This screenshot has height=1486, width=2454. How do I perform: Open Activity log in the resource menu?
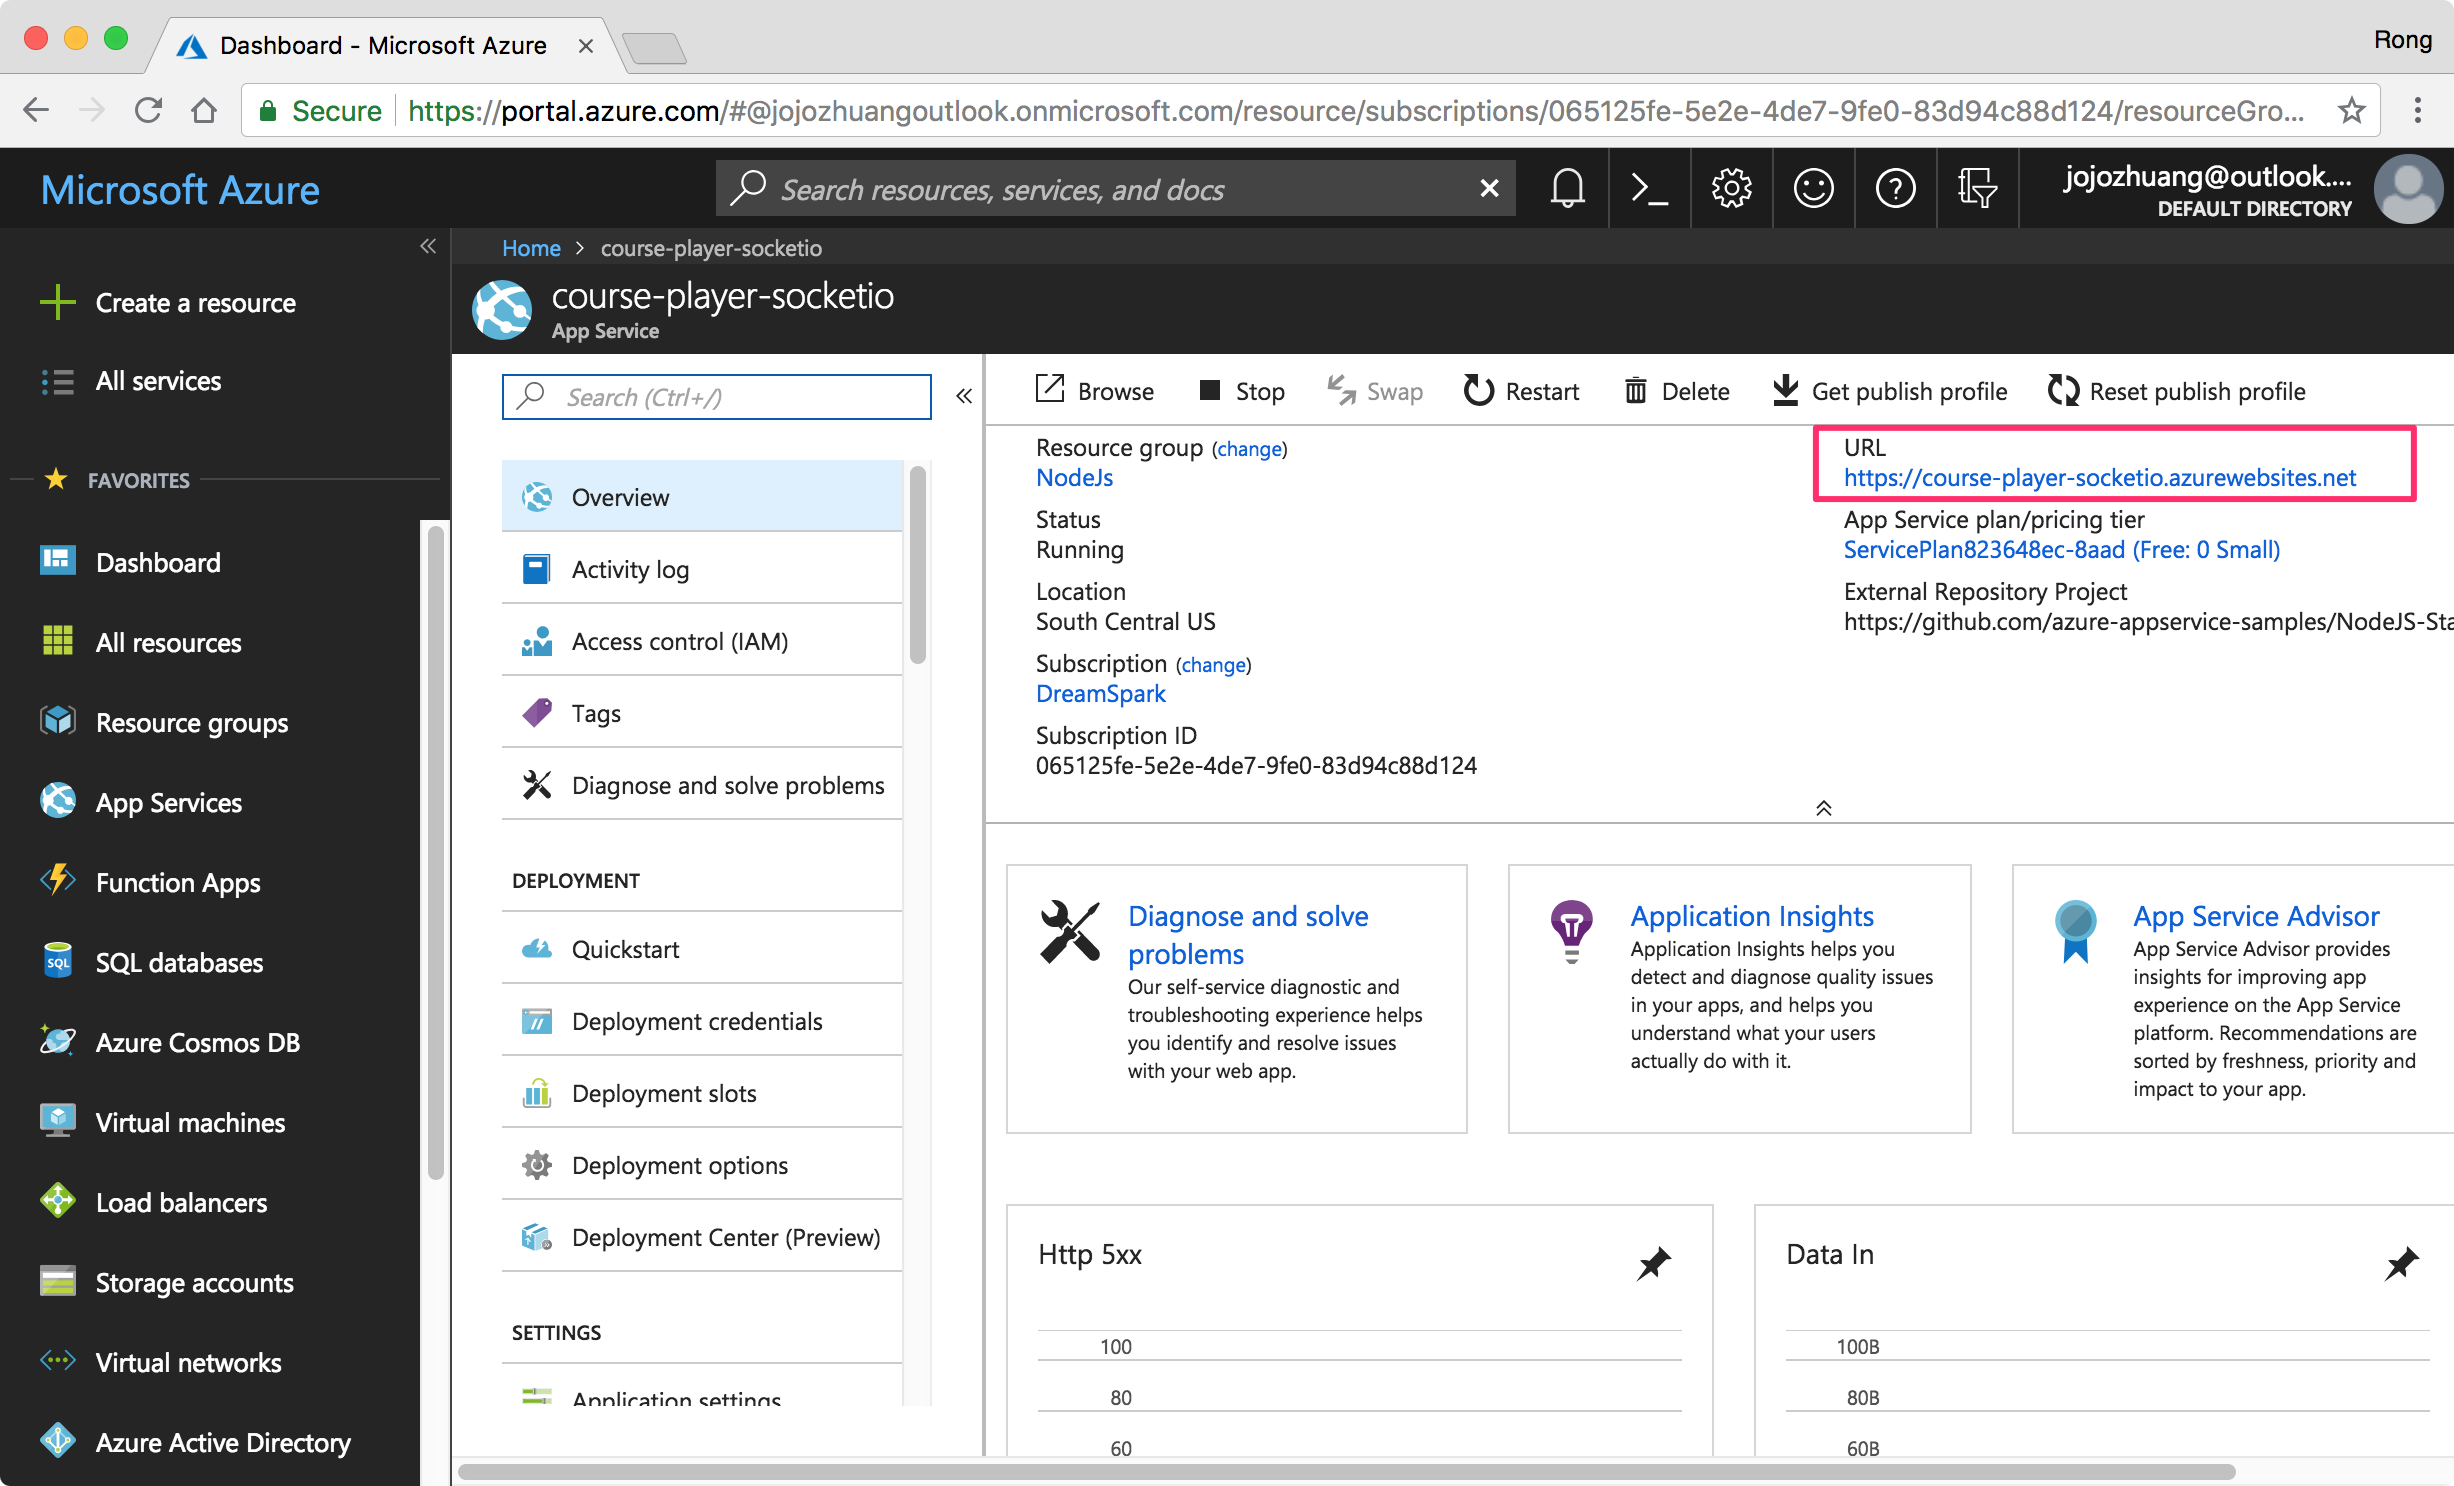click(702, 569)
